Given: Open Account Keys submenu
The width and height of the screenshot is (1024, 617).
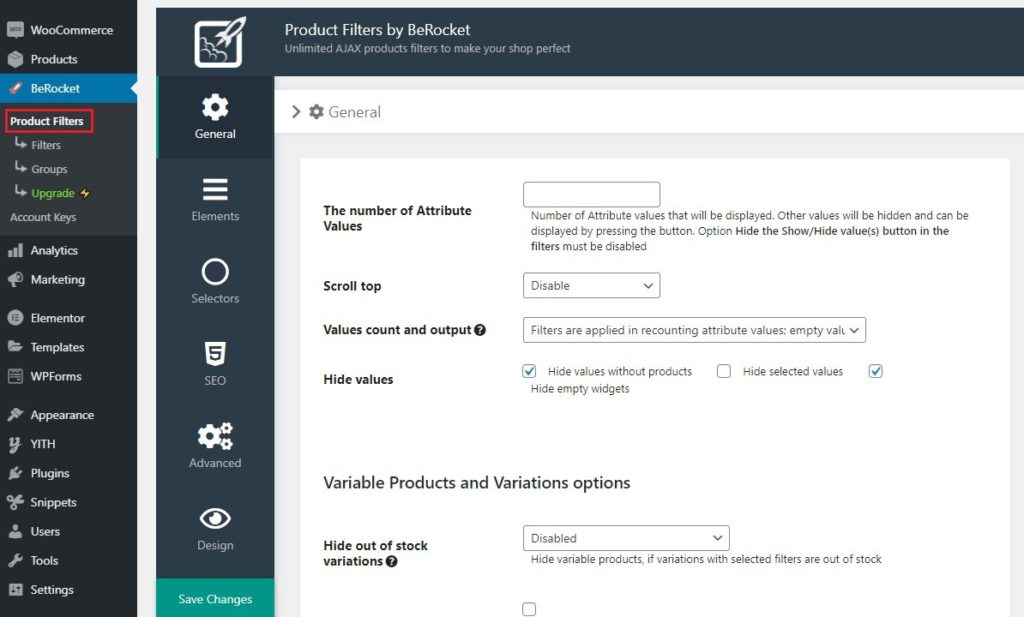Looking at the screenshot, I should (x=43, y=217).
